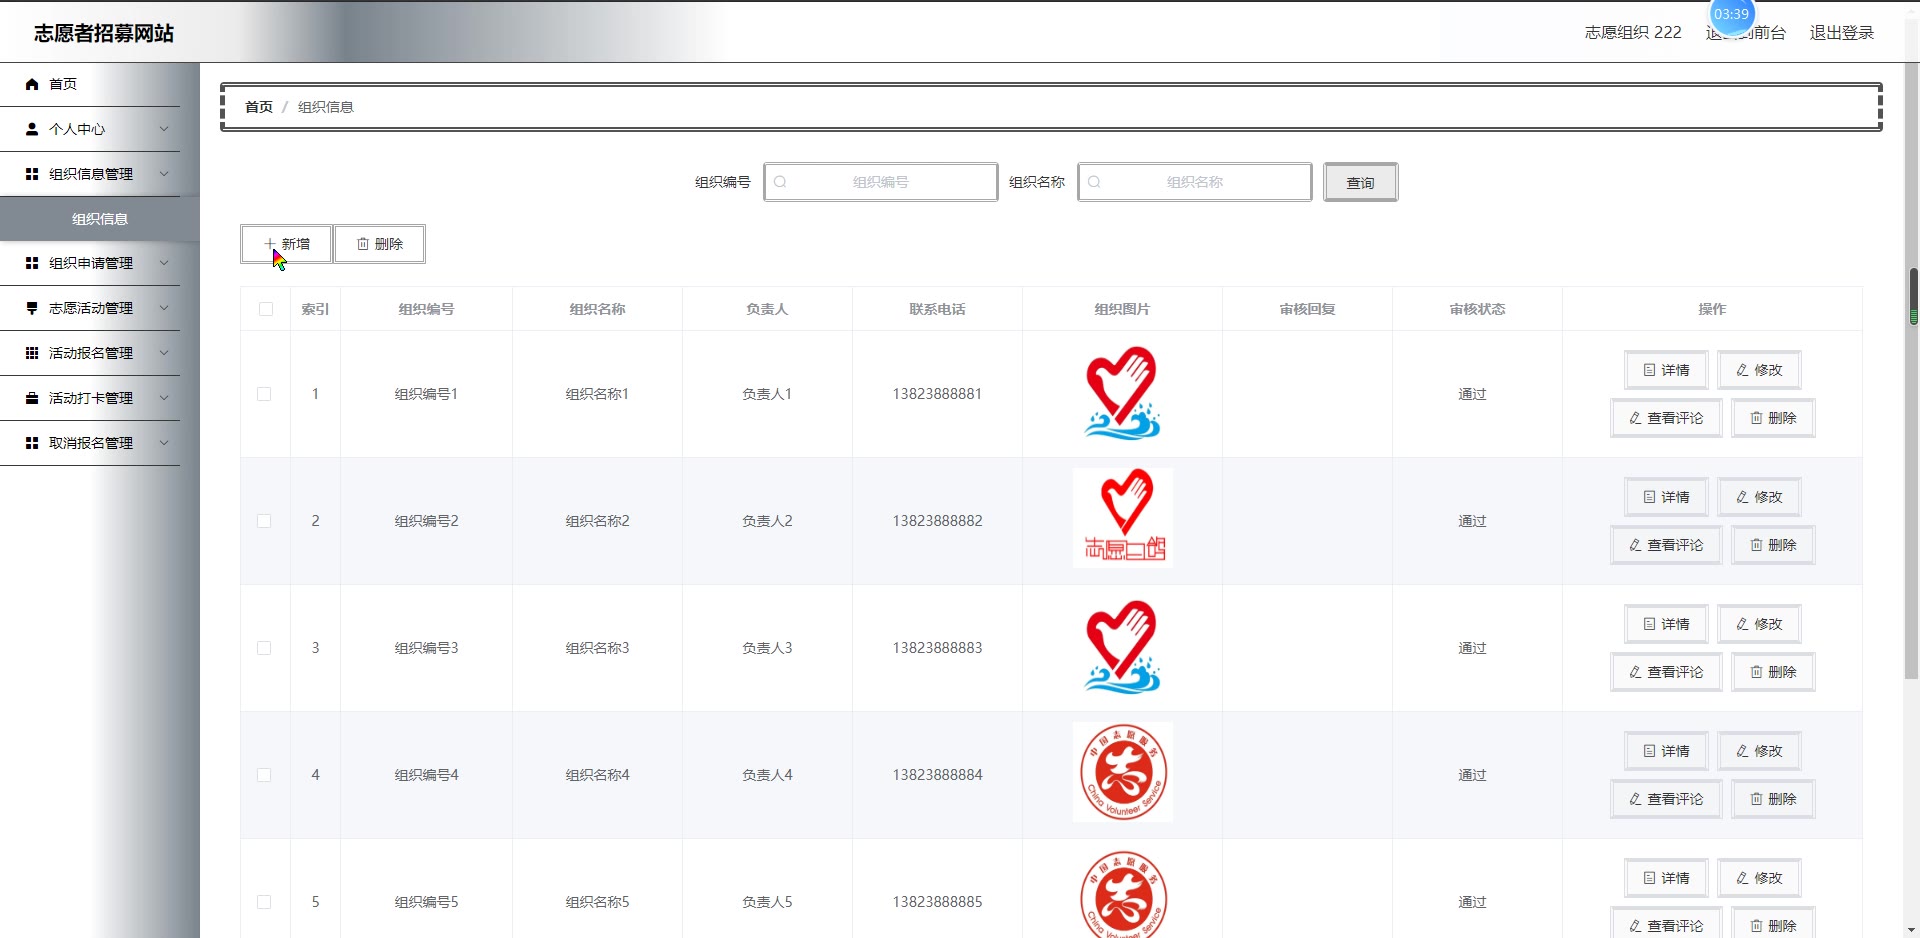Open 详情 for 组织名称2 row
The height and width of the screenshot is (938, 1920).
click(1666, 497)
